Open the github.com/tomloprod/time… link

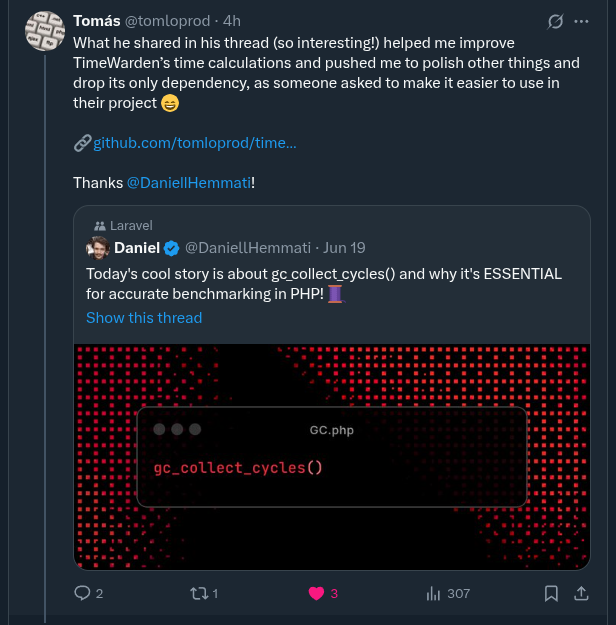coord(194,143)
